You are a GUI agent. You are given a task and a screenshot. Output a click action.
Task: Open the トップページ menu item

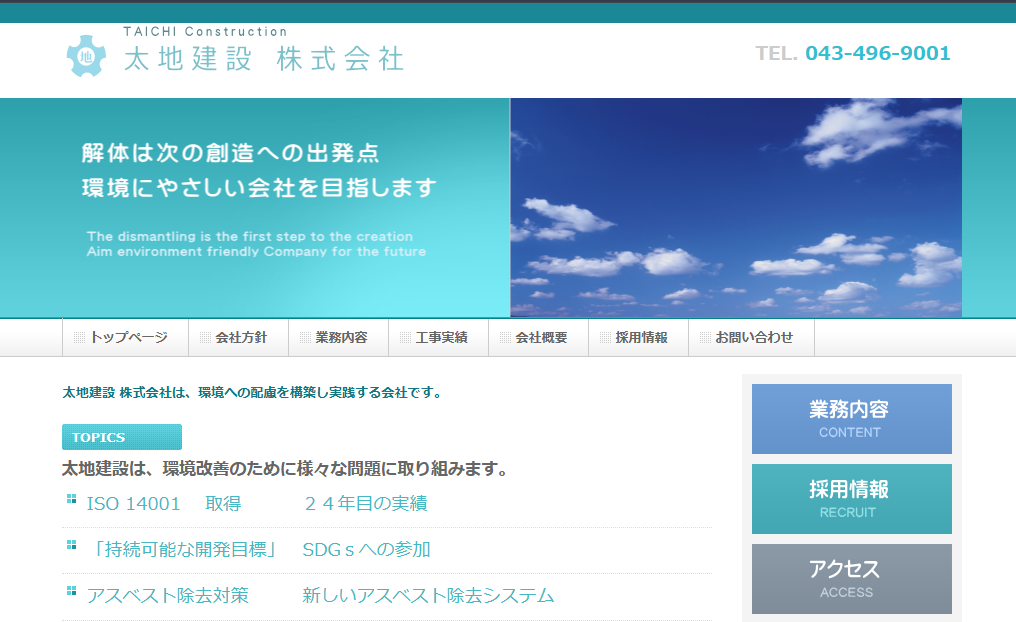126,338
